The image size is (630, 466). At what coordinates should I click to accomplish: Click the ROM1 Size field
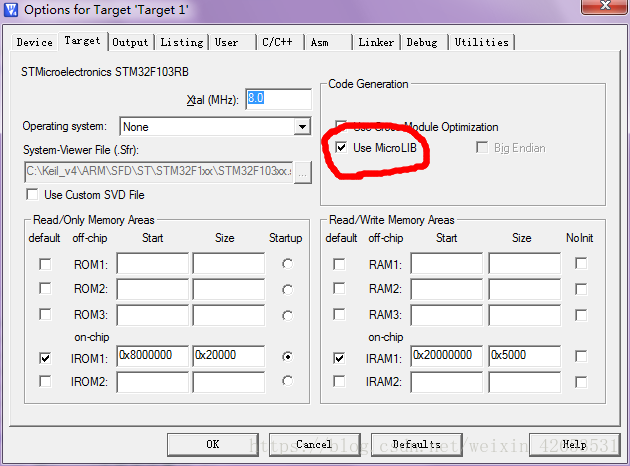(x=229, y=264)
